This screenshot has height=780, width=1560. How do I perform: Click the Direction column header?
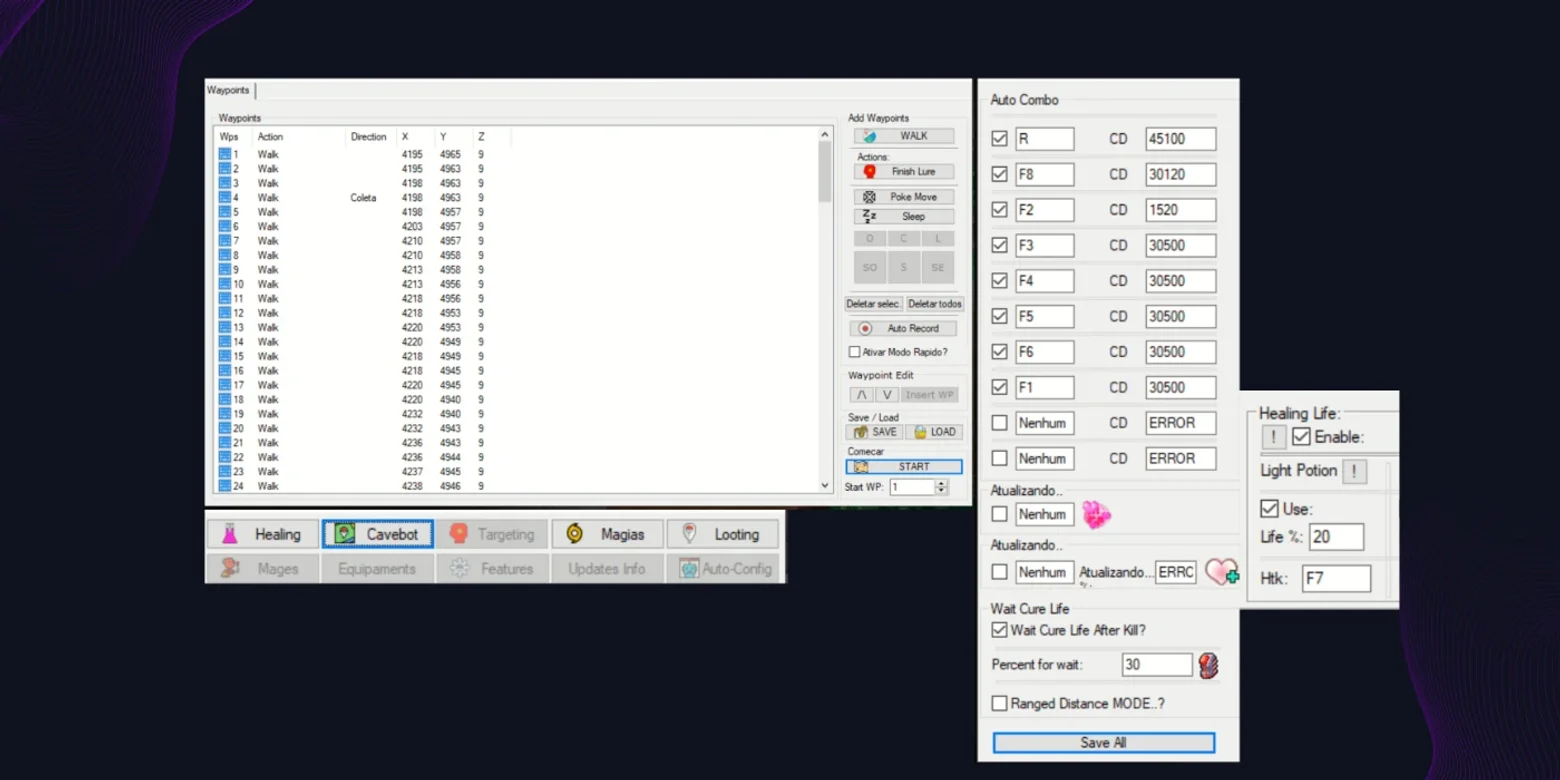click(x=368, y=137)
